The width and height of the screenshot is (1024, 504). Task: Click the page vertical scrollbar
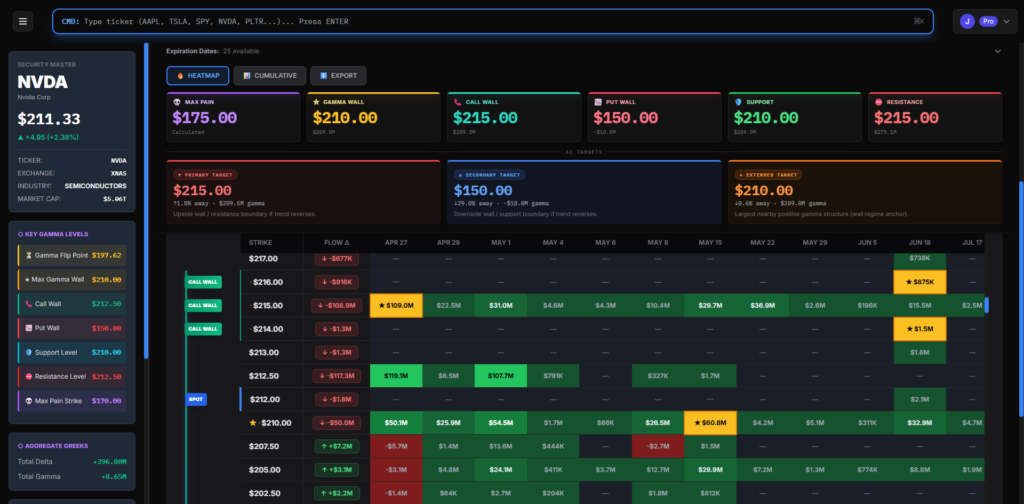1021,299
